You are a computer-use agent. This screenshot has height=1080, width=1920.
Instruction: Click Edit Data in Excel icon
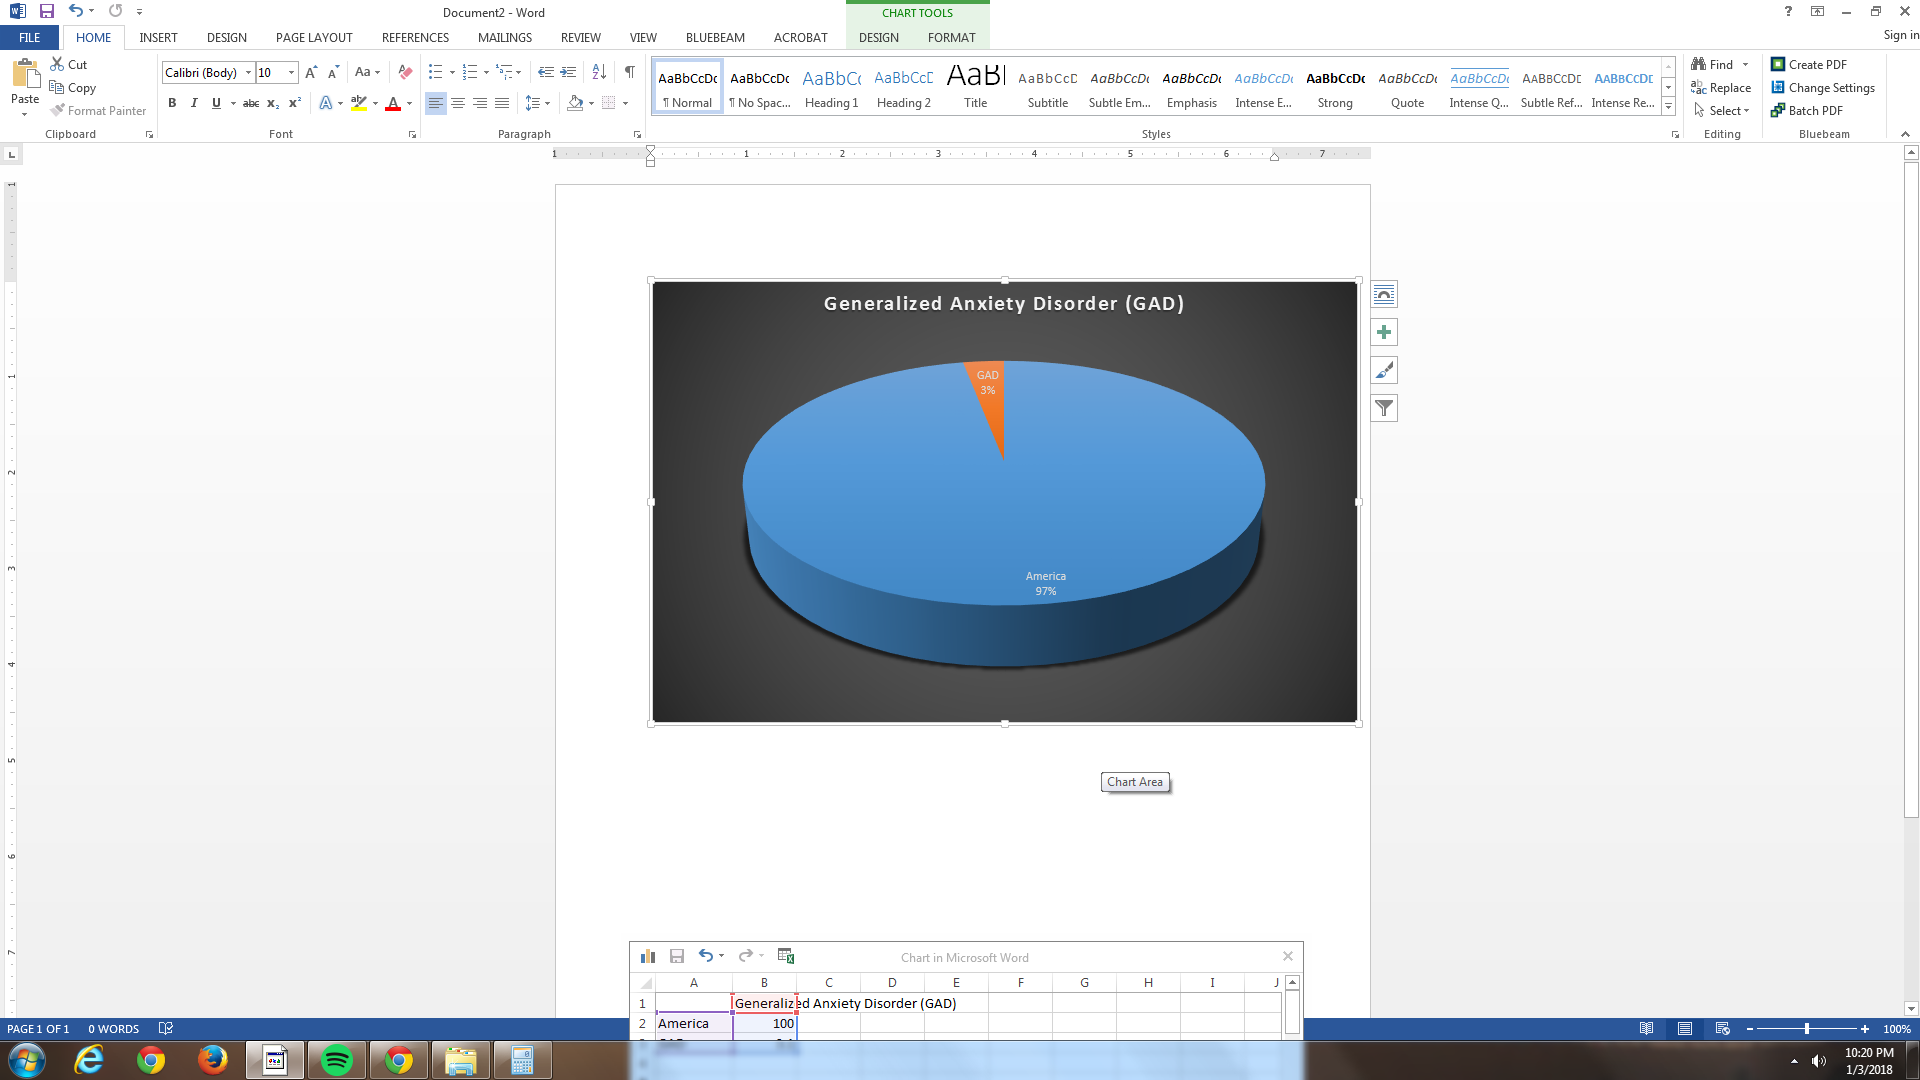[x=786, y=956]
